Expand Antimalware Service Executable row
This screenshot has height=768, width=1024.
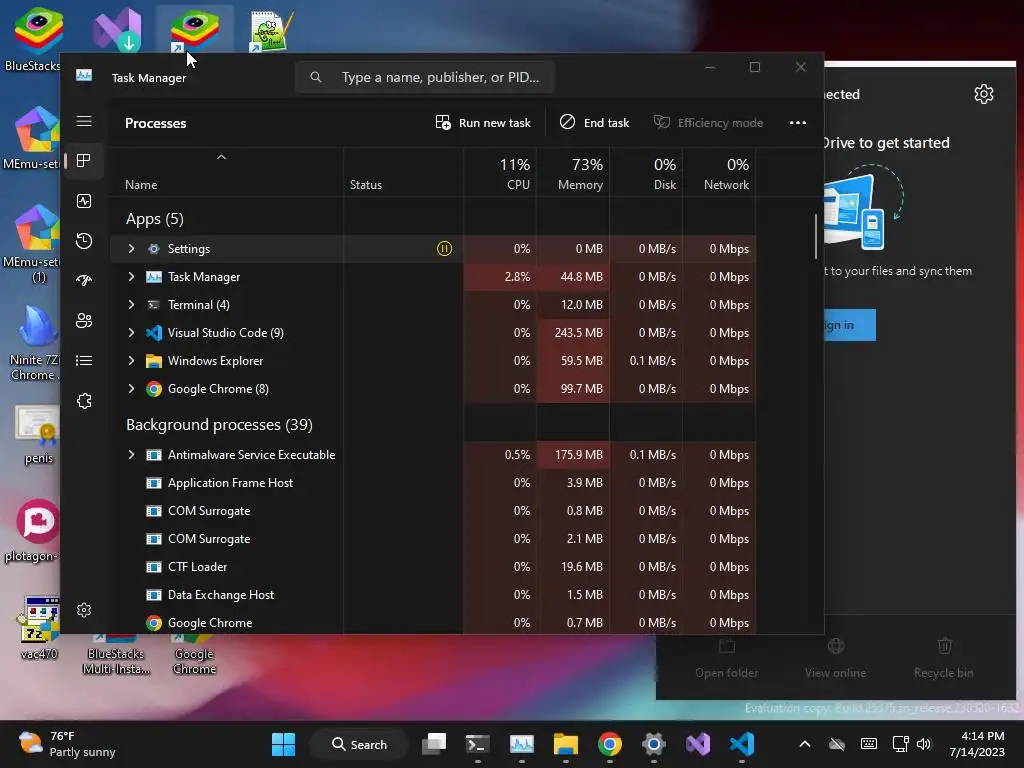[131, 455]
